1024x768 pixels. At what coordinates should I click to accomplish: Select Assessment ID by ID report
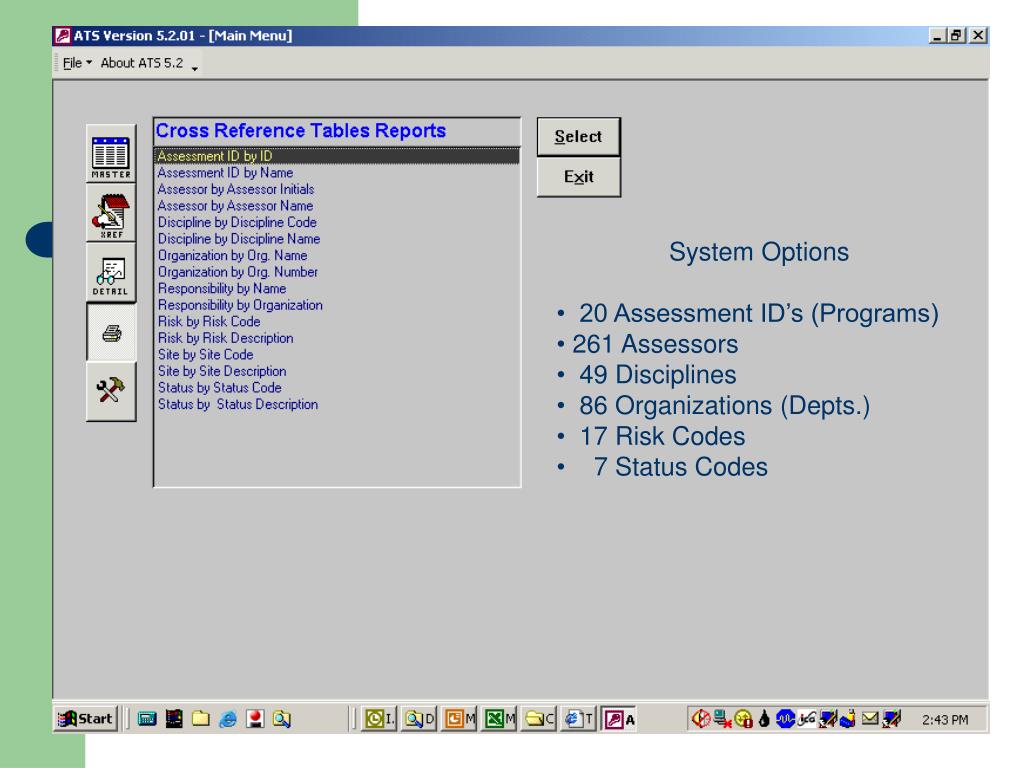point(337,156)
